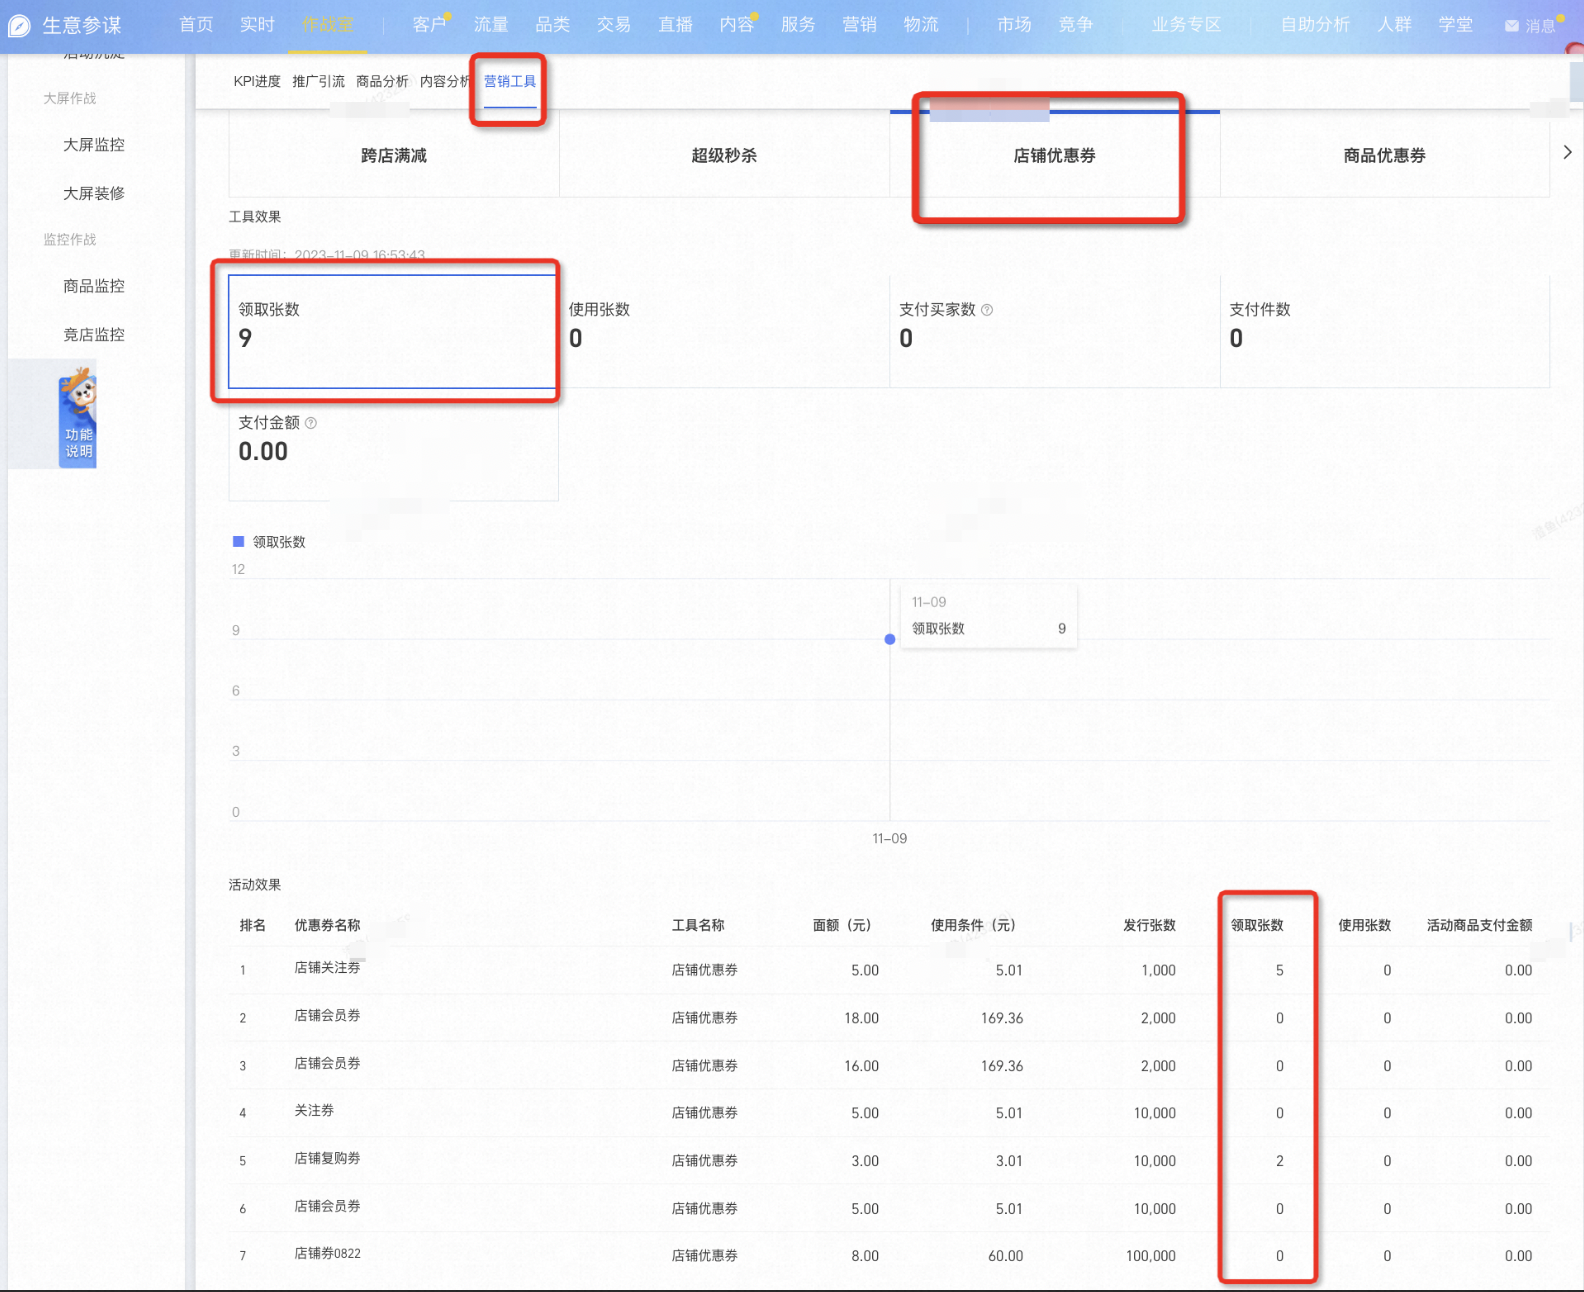Screen dimensions: 1584x1292
Task: Click 店铺关注券 coupon name in row 1
Action: coord(327,968)
